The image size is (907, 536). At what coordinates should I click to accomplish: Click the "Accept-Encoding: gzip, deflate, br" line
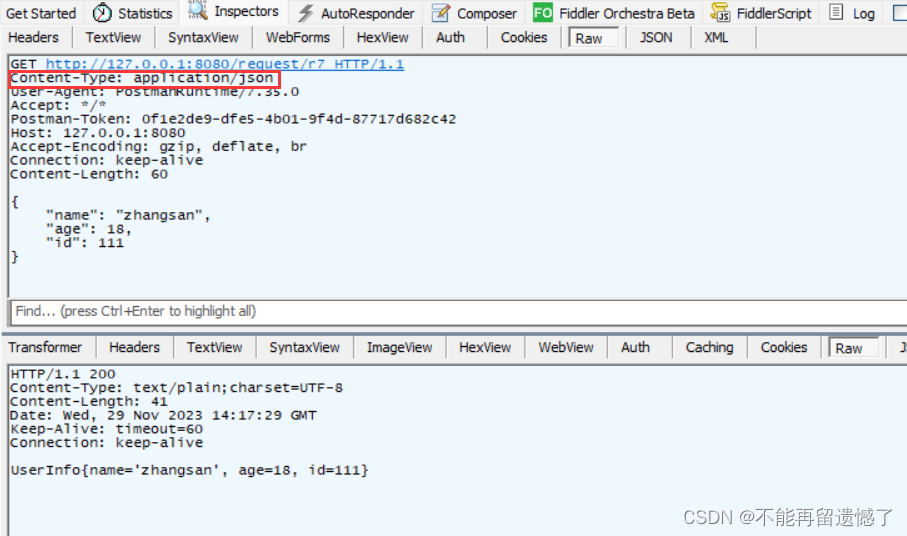tap(158, 147)
